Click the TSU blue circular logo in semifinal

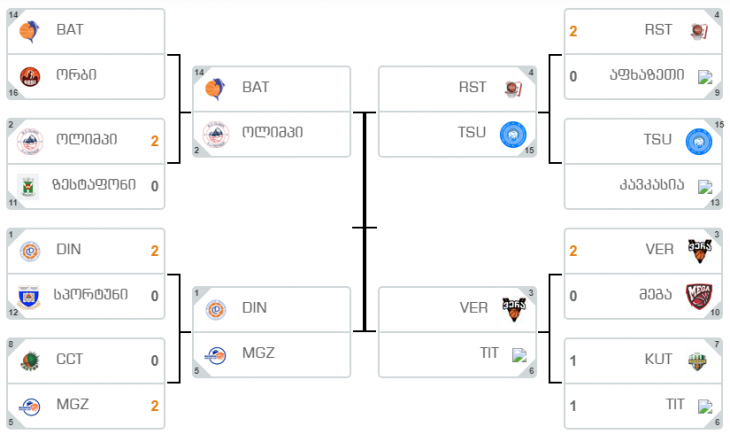(x=513, y=135)
